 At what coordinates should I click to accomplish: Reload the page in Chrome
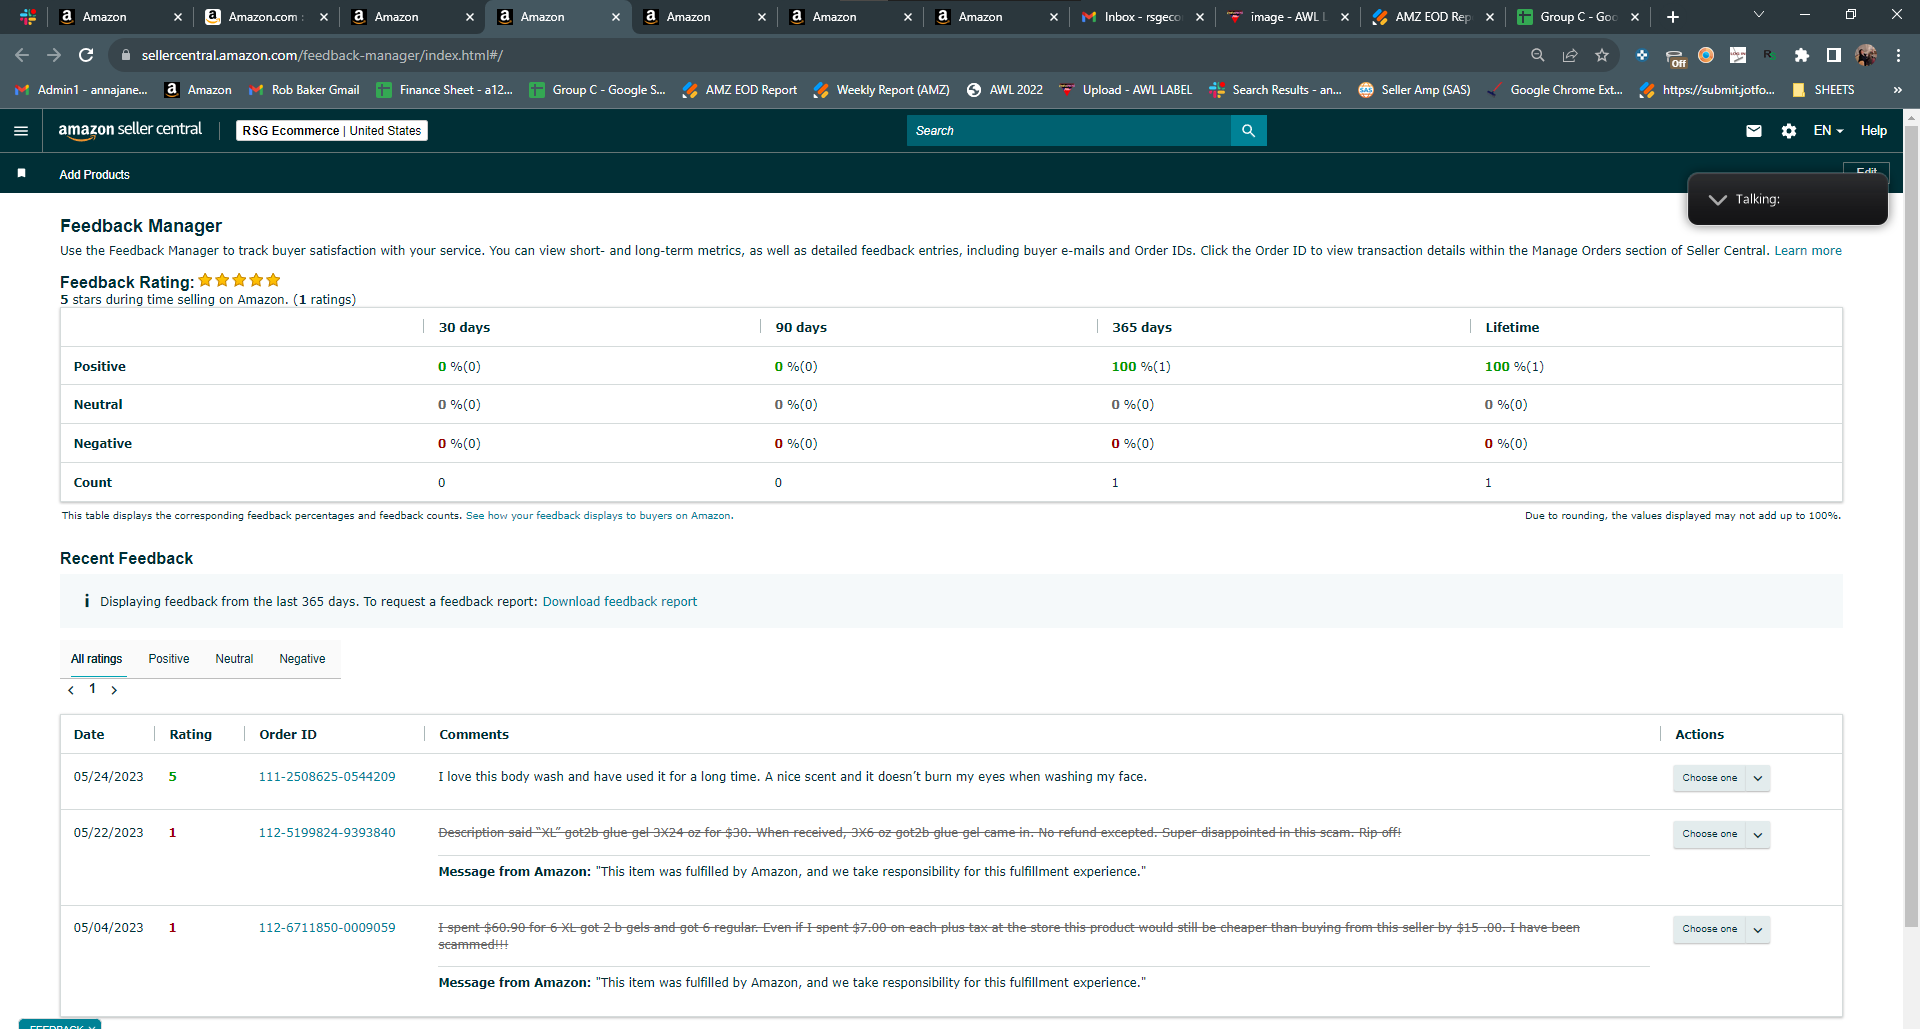click(x=86, y=56)
